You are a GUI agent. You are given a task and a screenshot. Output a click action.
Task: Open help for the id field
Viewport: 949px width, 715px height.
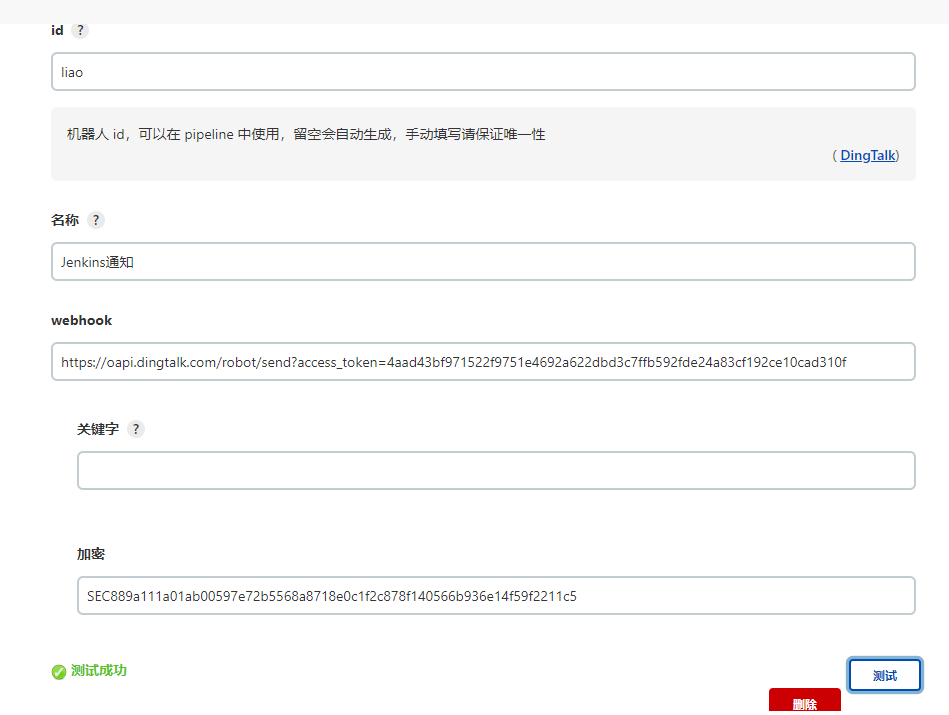(80, 30)
